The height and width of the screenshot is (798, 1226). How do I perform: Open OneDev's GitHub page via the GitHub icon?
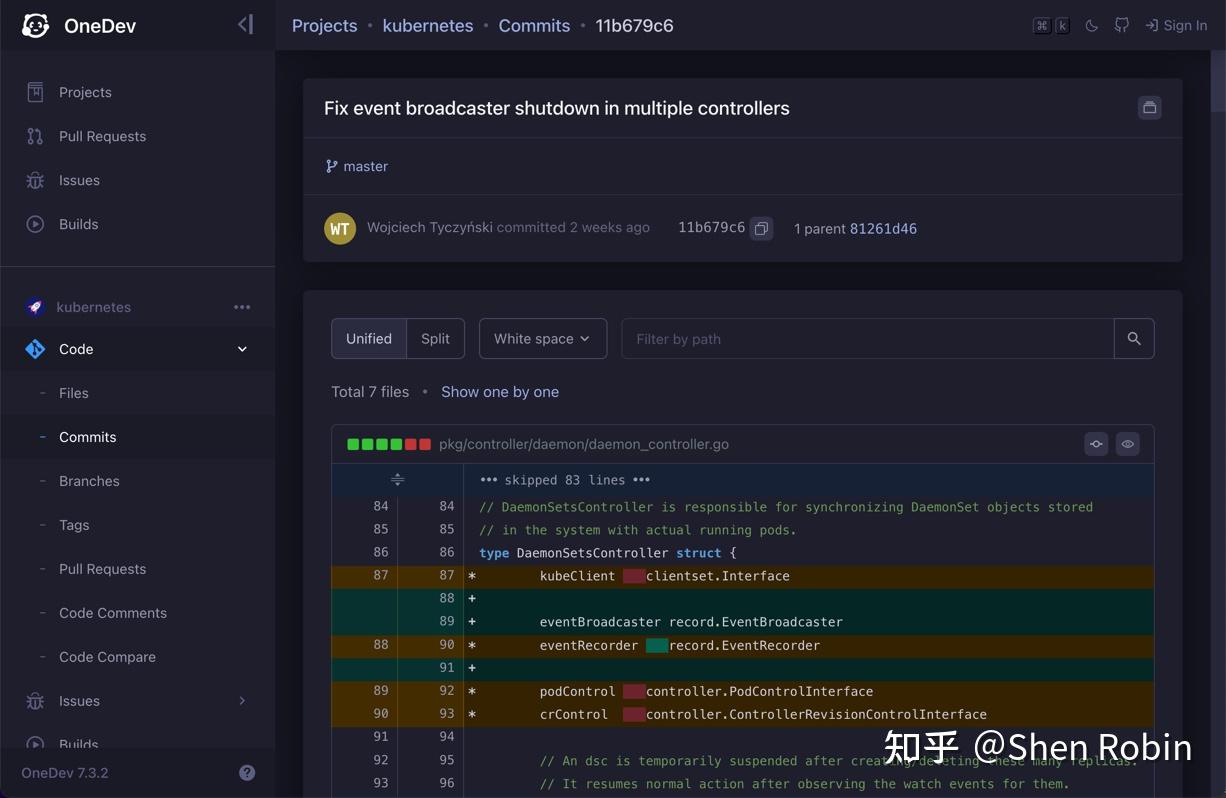(1121, 25)
